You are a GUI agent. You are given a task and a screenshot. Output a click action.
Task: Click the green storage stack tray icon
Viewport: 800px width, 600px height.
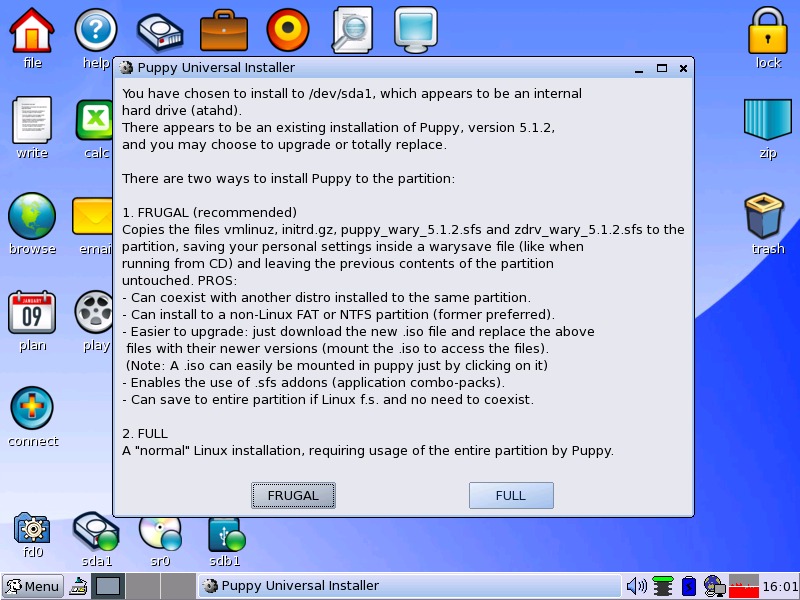click(x=663, y=586)
